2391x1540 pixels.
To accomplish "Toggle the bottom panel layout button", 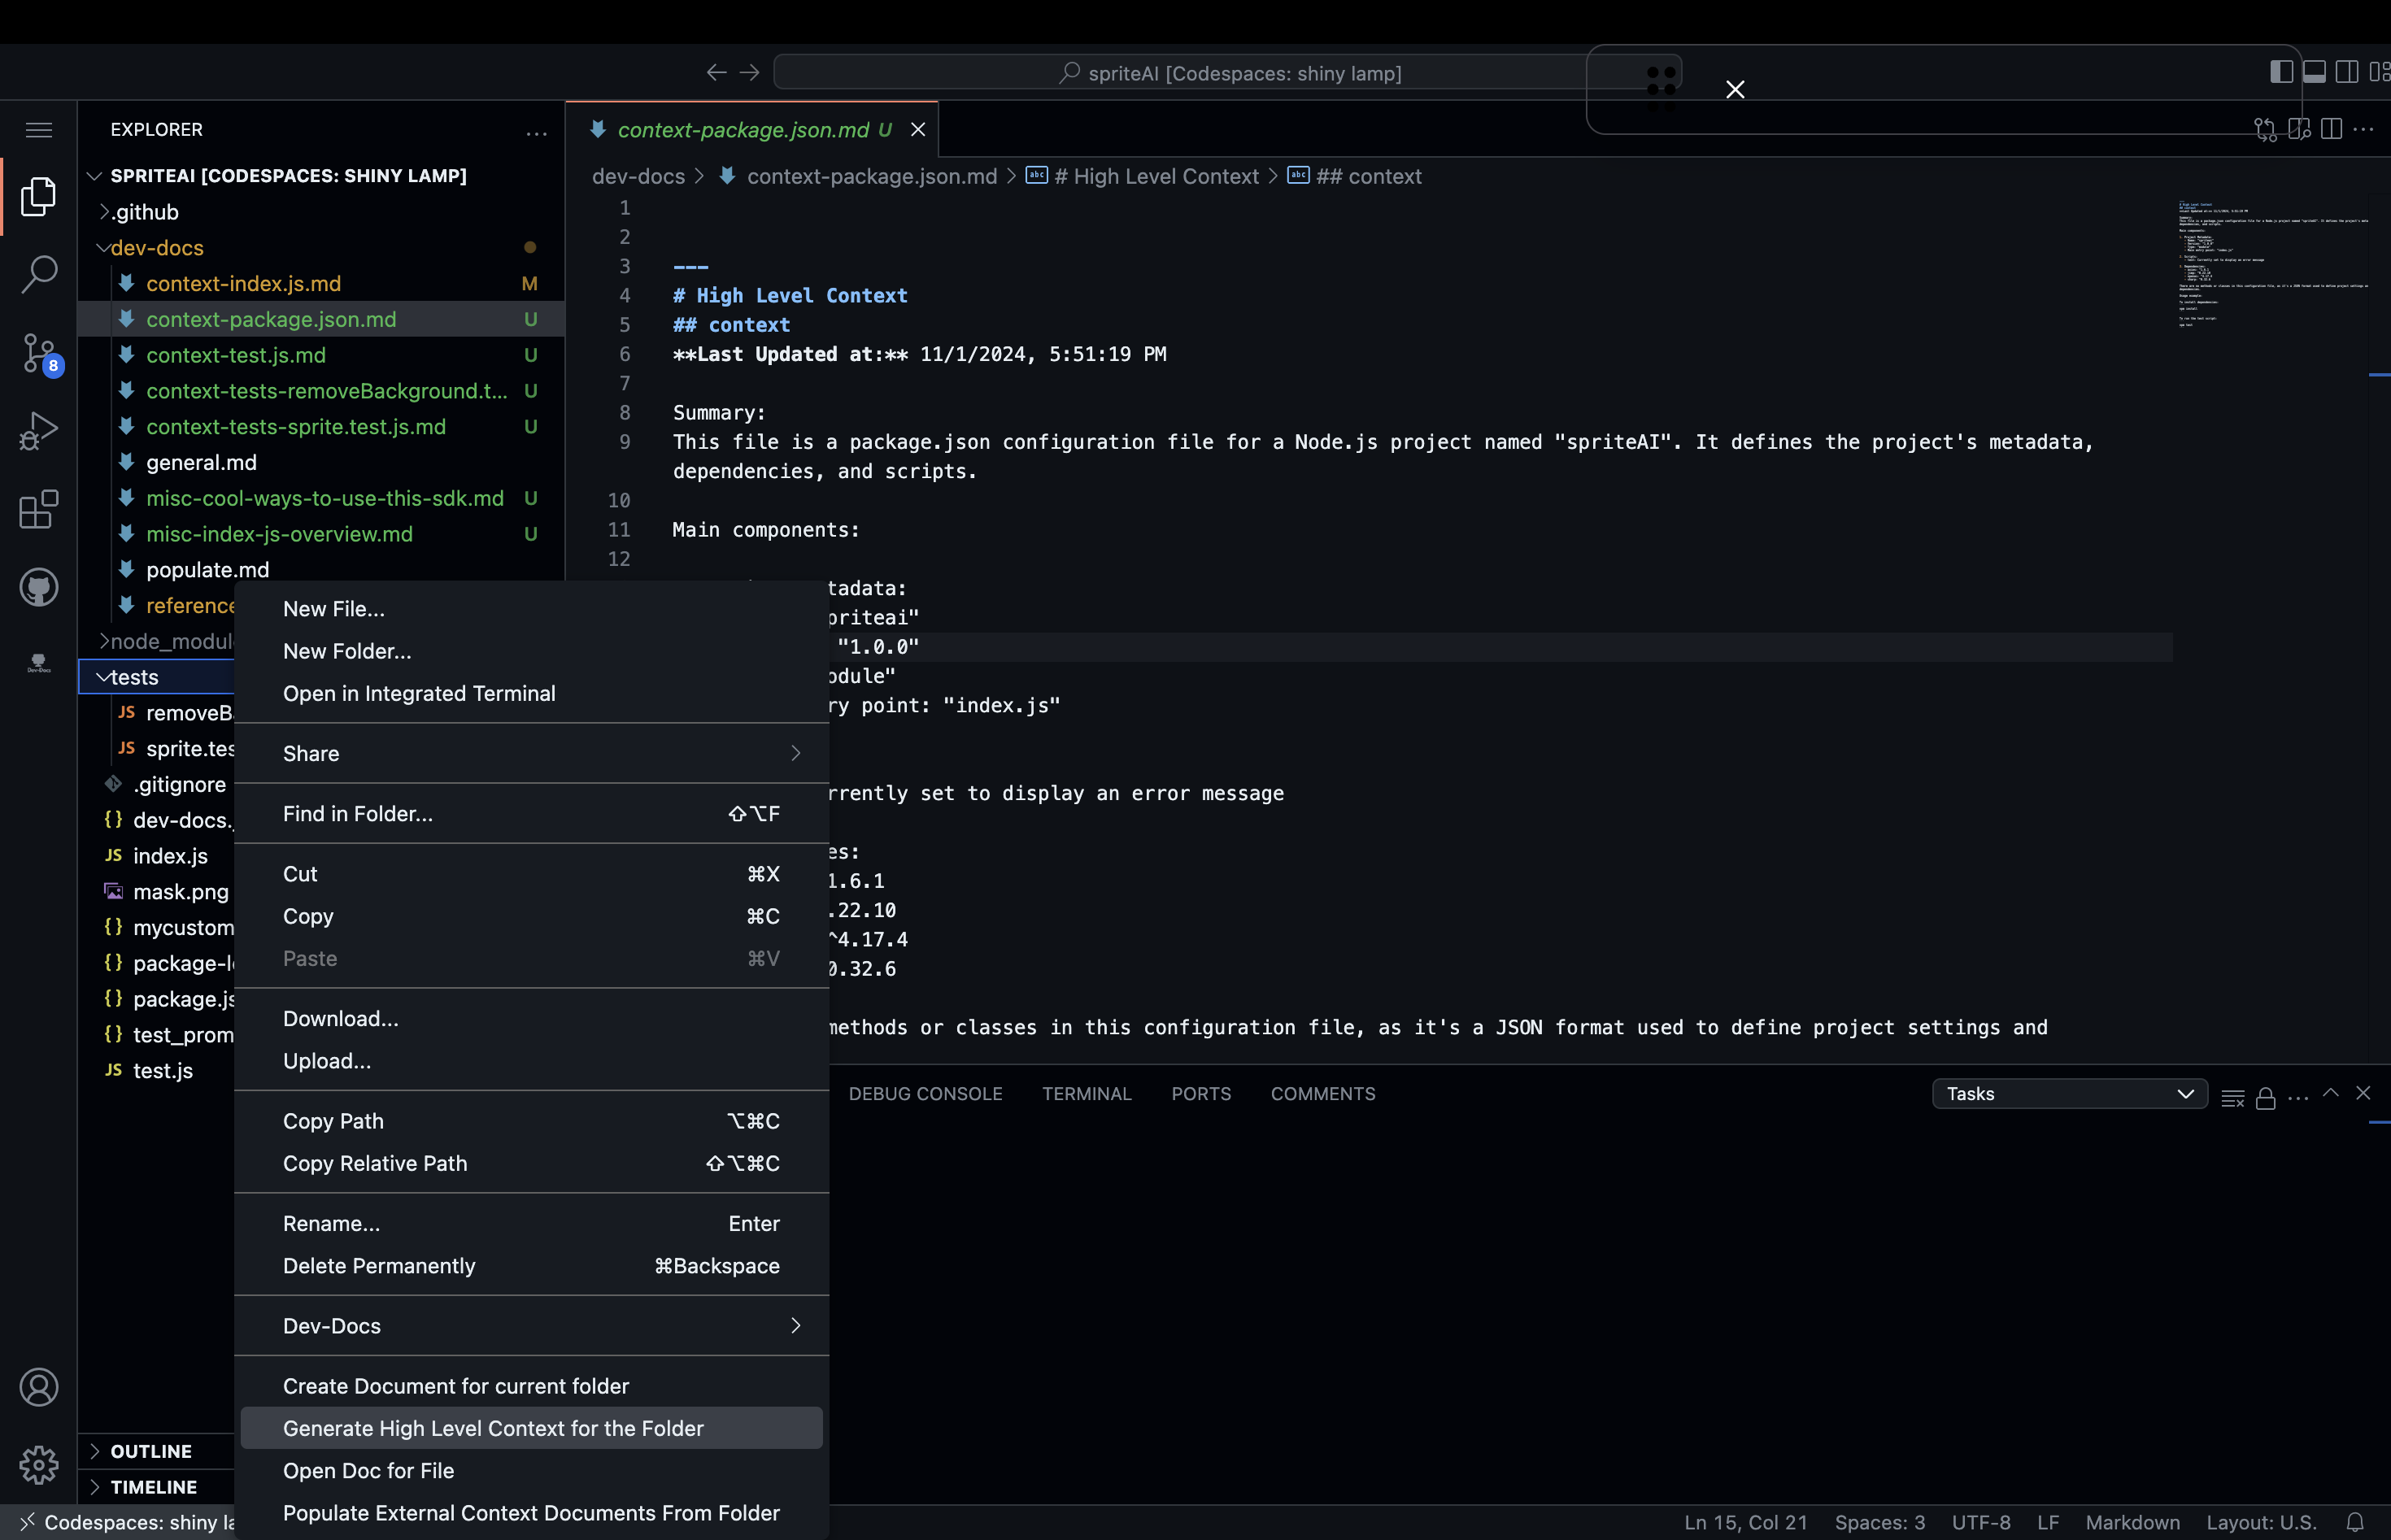I will click(2314, 72).
